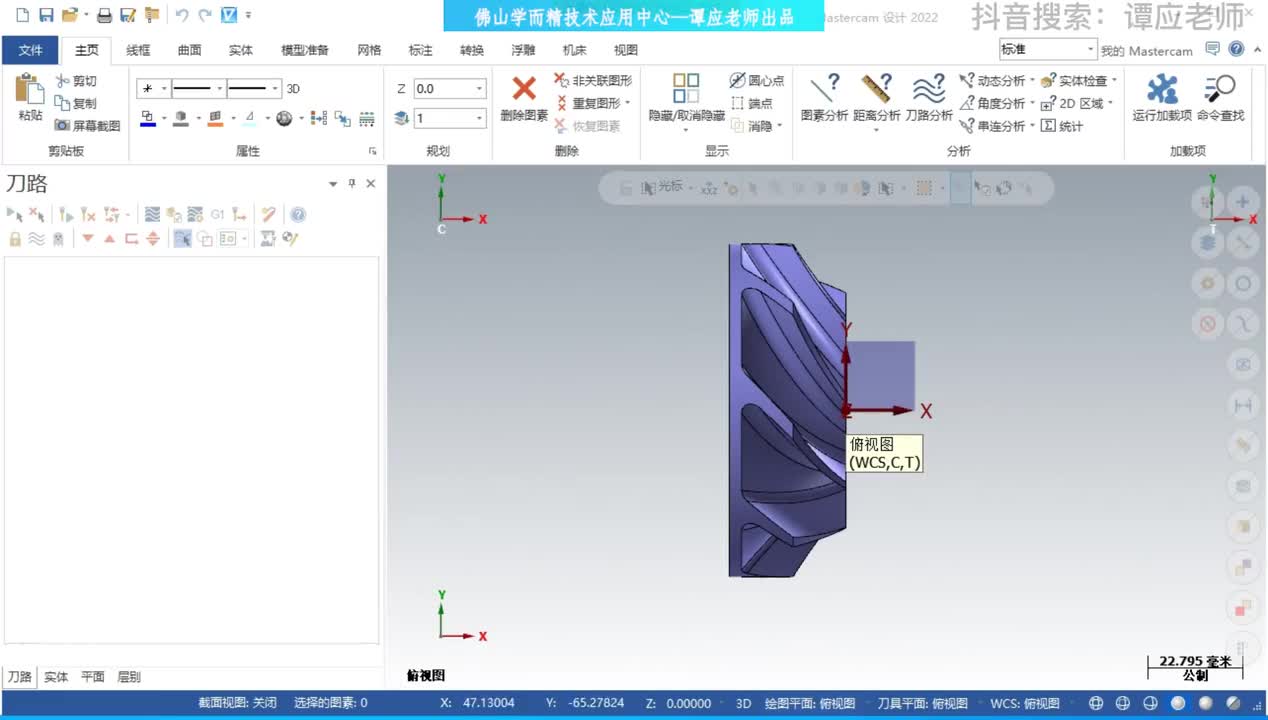
Task: Click 绘图平面: 俯视图 in status bar
Action: tap(810, 703)
